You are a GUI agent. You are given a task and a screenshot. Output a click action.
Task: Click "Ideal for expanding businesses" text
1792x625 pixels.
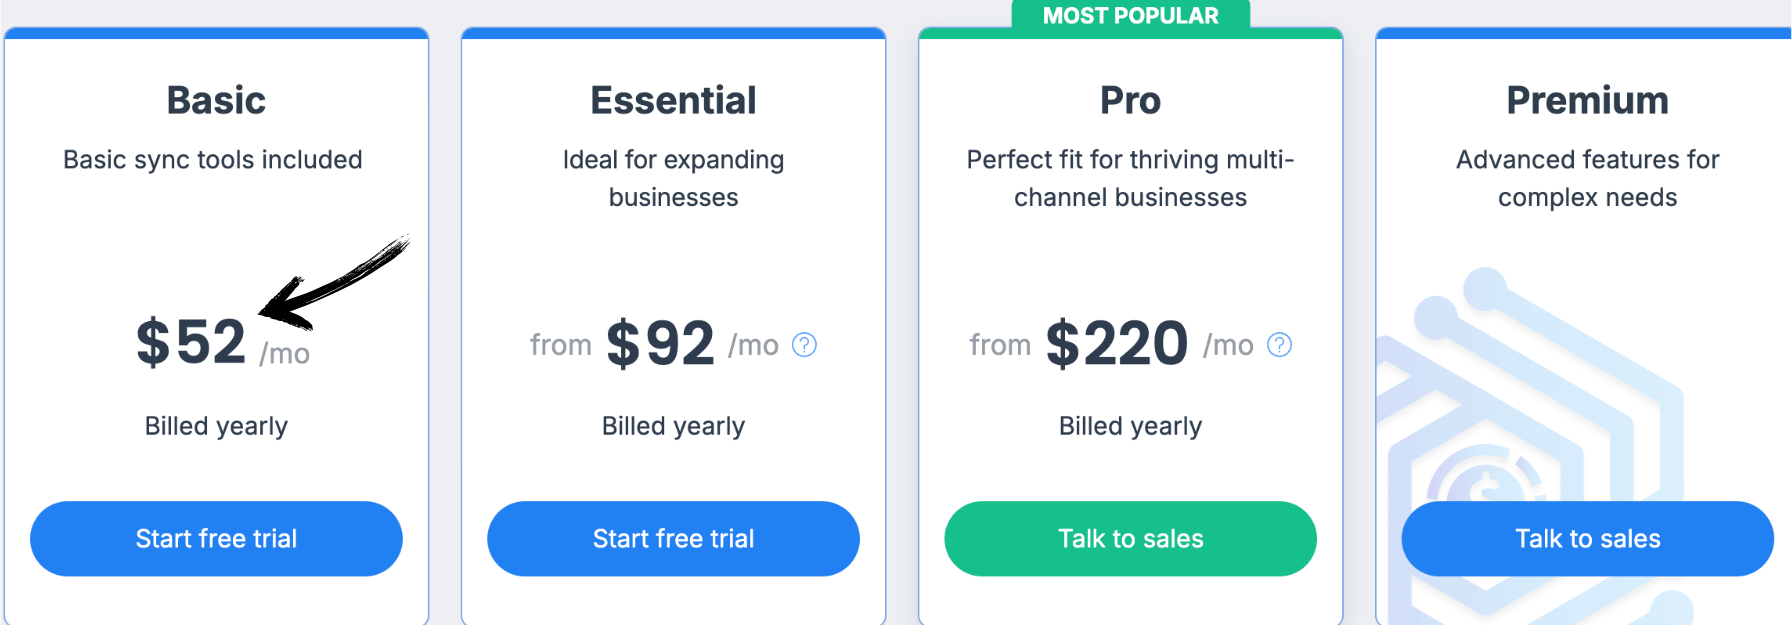pyautogui.click(x=673, y=178)
